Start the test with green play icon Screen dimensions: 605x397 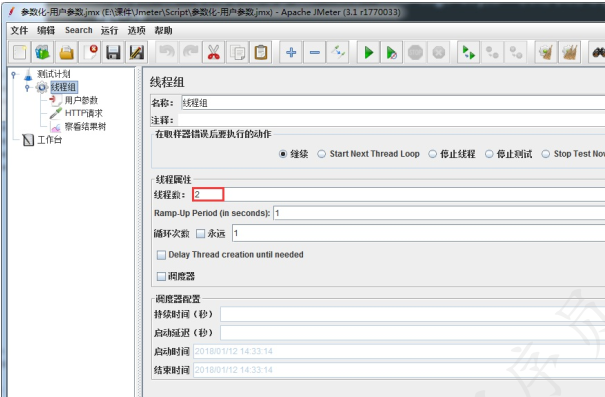pyautogui.click(x=368, y=52)
